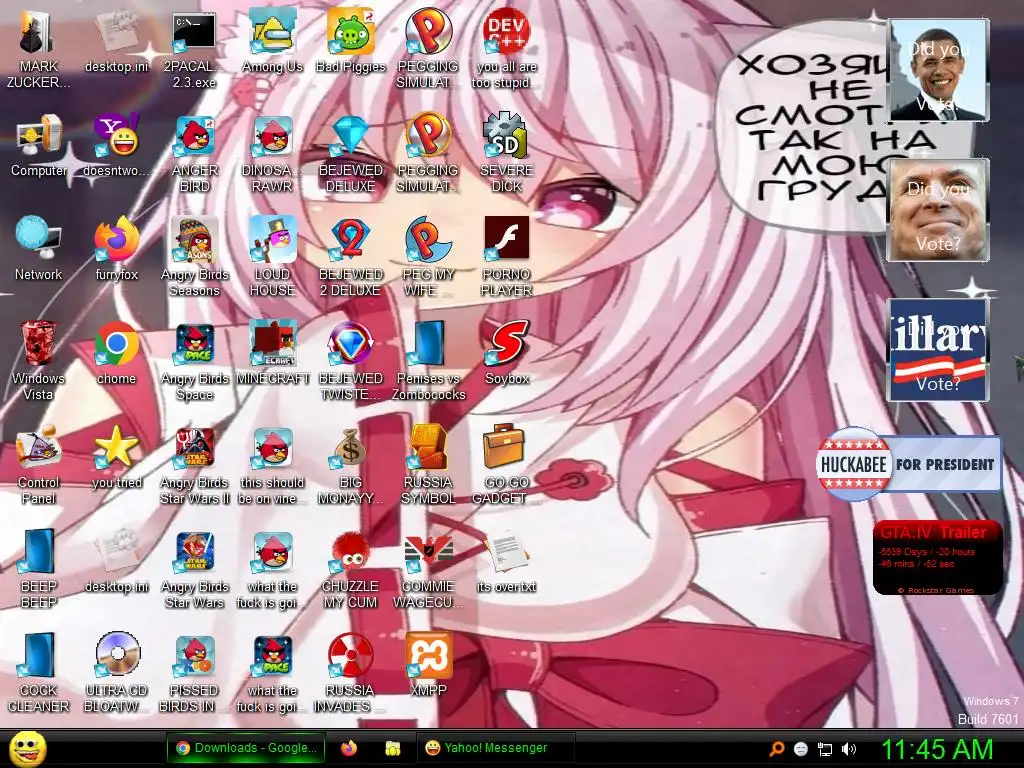Open the Among Us shortcut
1024x768 pixels.
[272, 41]
